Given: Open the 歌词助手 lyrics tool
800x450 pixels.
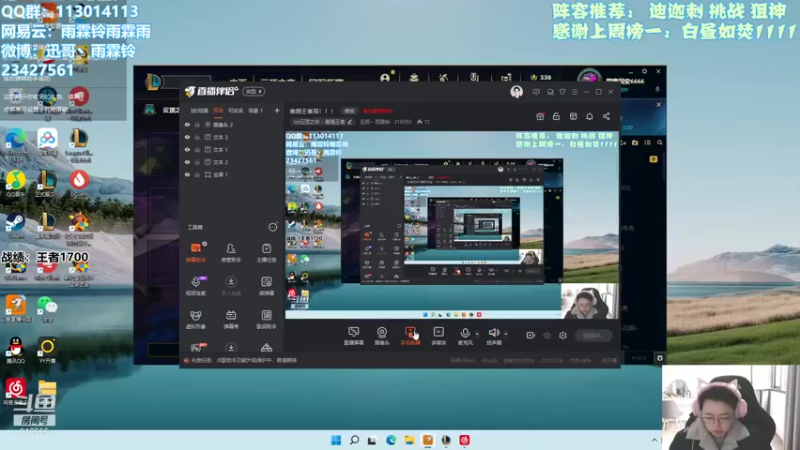Looking at the screenshot, I should point(266,319).
